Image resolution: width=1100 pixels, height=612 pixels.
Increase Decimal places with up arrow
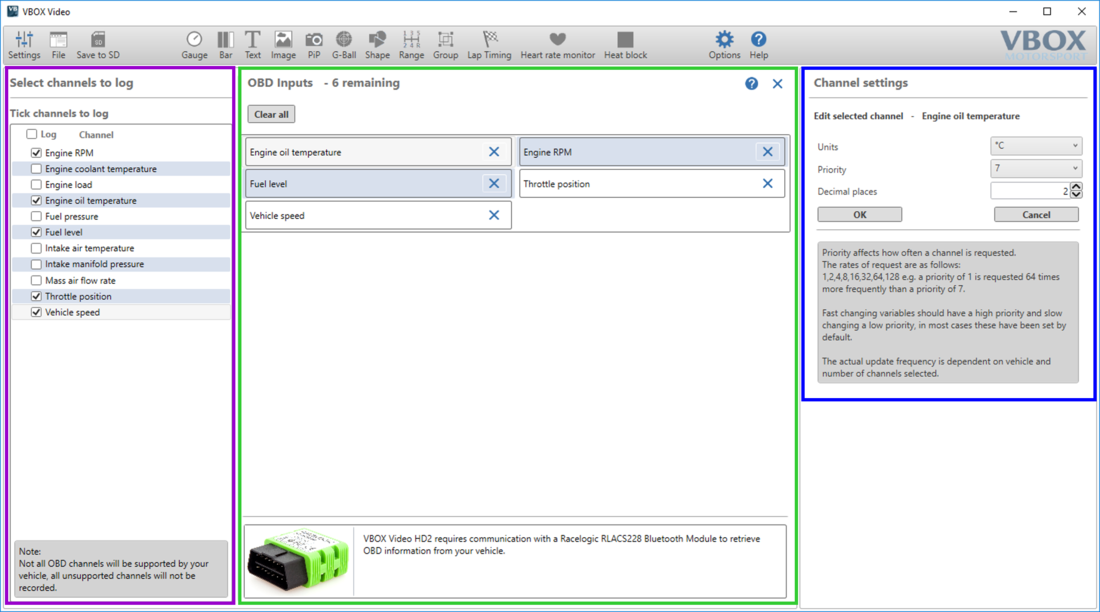pos(1076,187)
